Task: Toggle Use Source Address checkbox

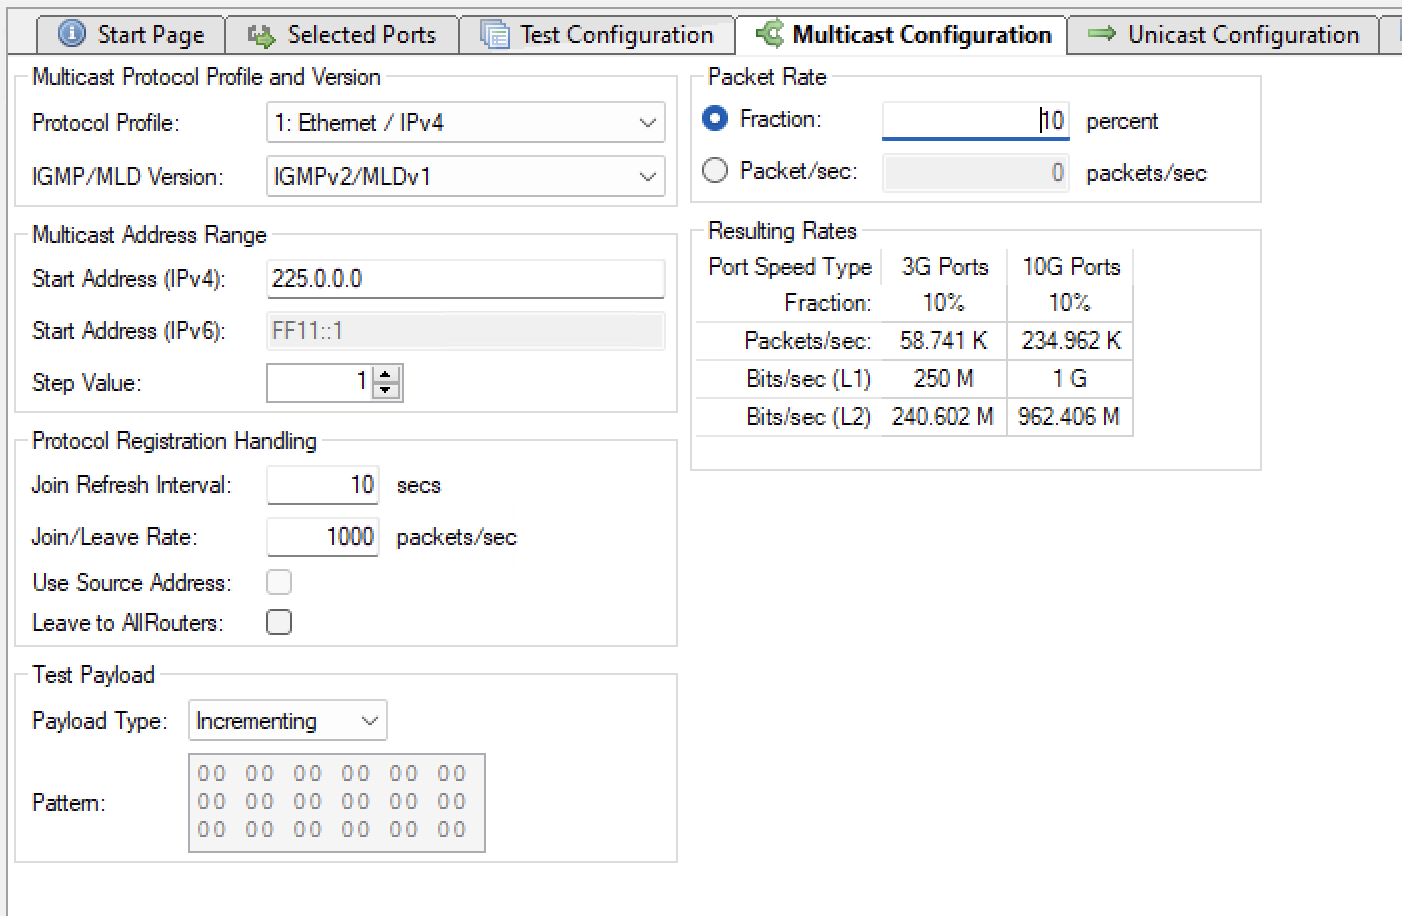Action: pos(279,582)
